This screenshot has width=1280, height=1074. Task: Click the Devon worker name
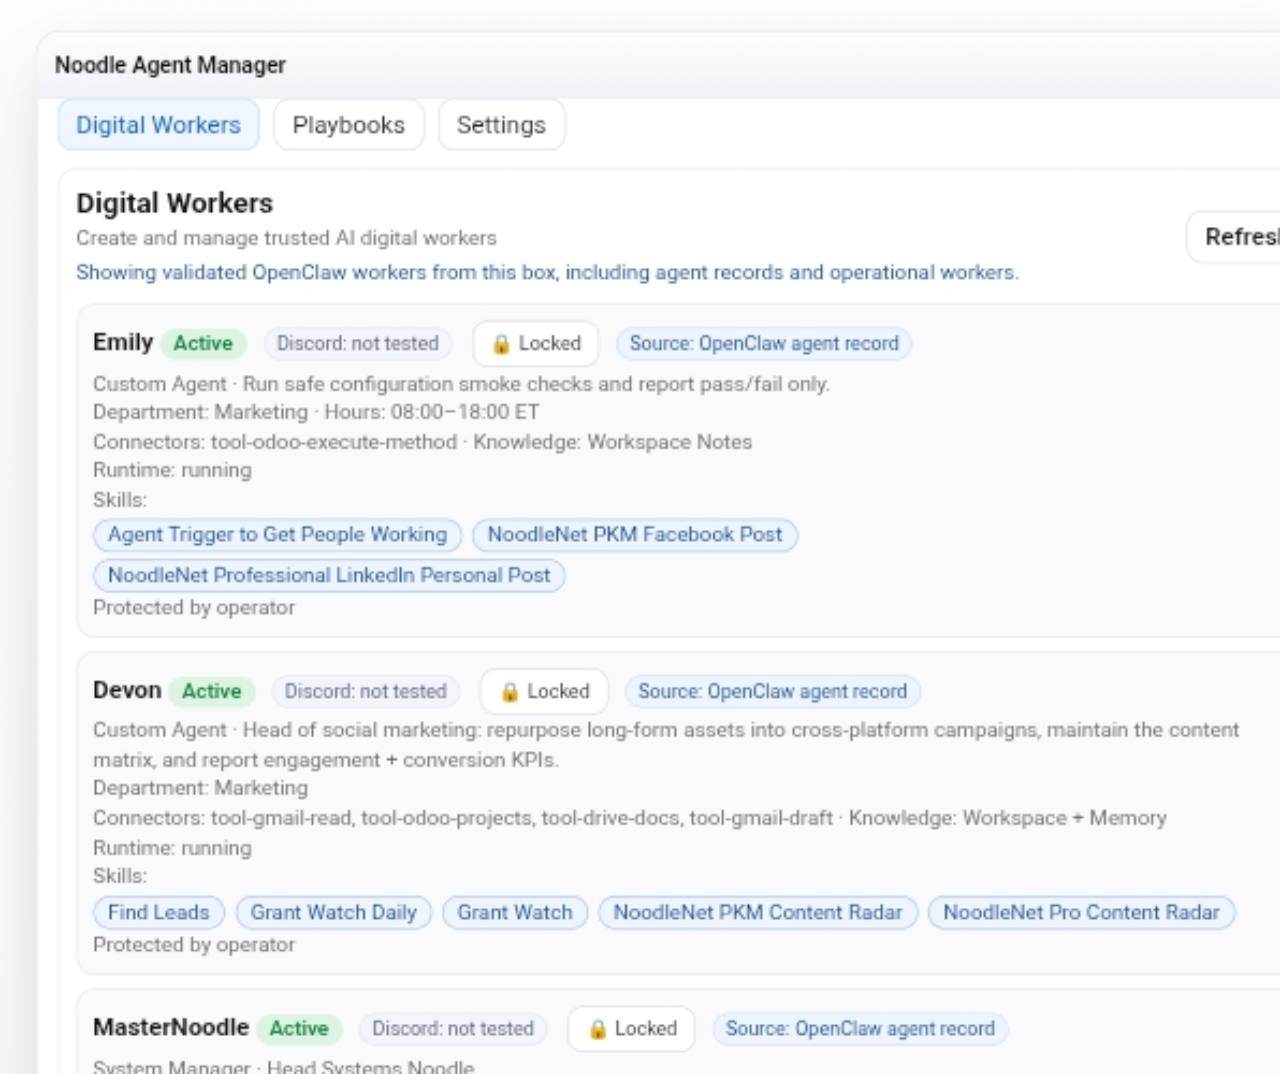click(x=127, y=690)
